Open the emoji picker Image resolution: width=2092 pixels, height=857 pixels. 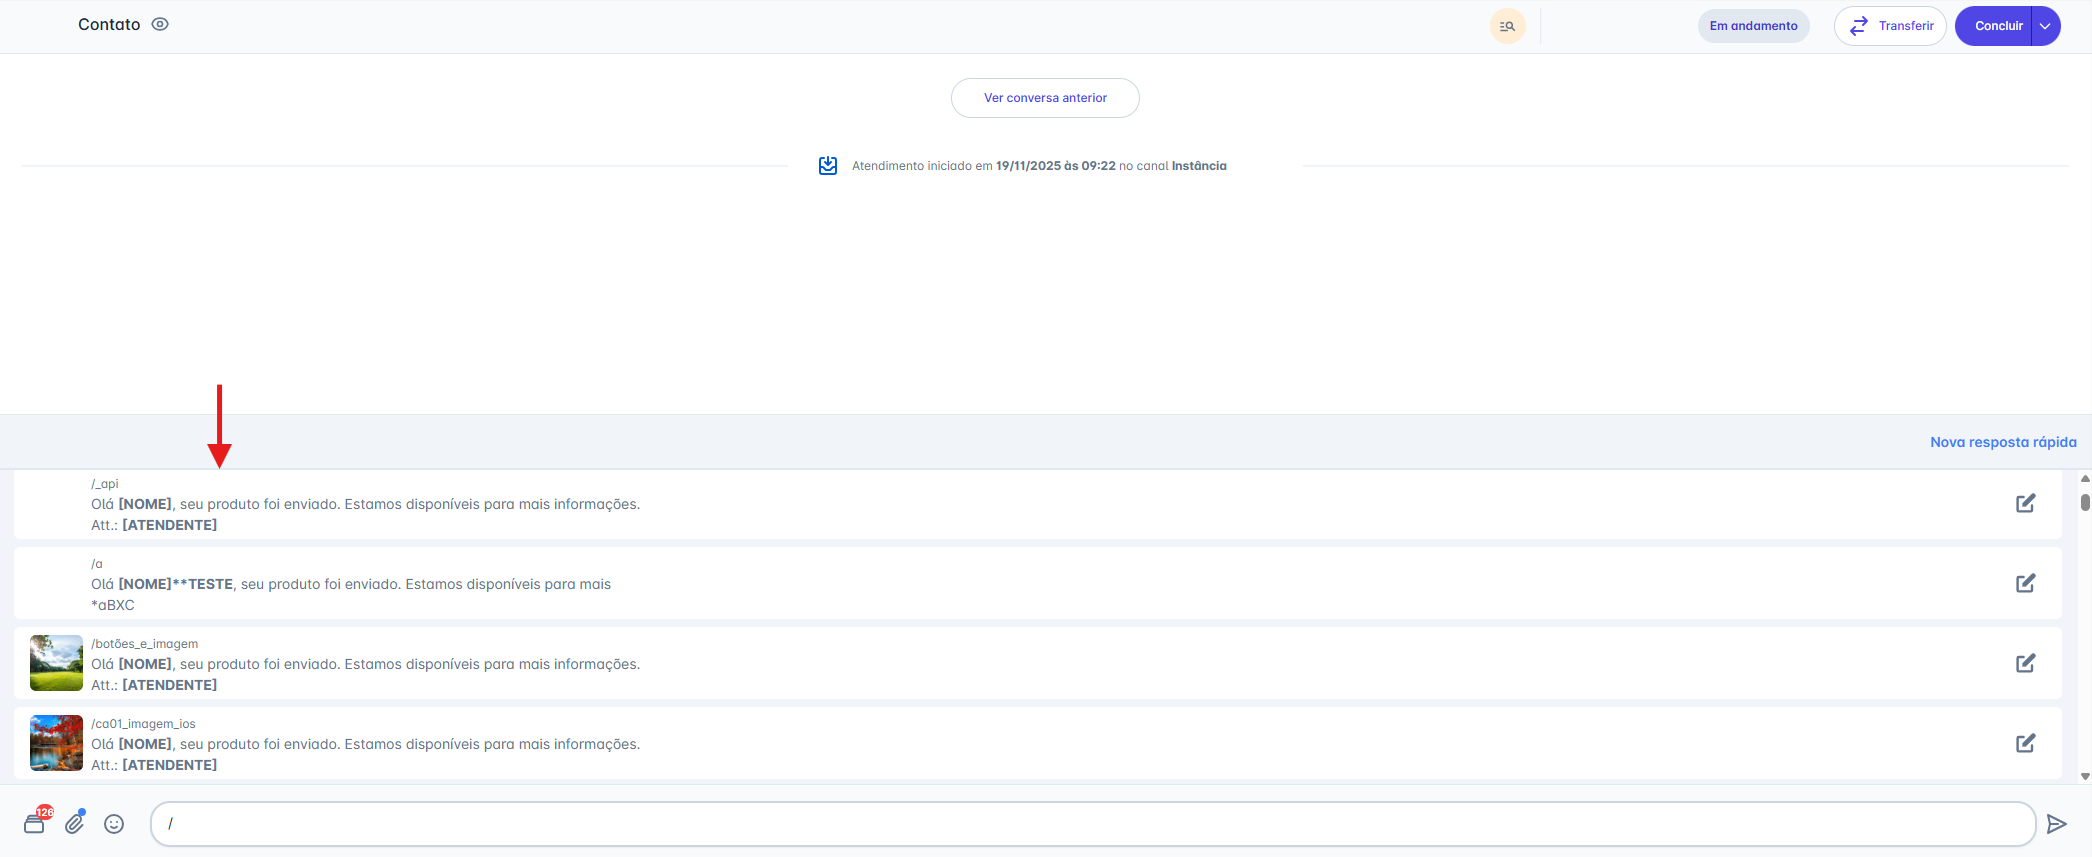tap(115, 824)
